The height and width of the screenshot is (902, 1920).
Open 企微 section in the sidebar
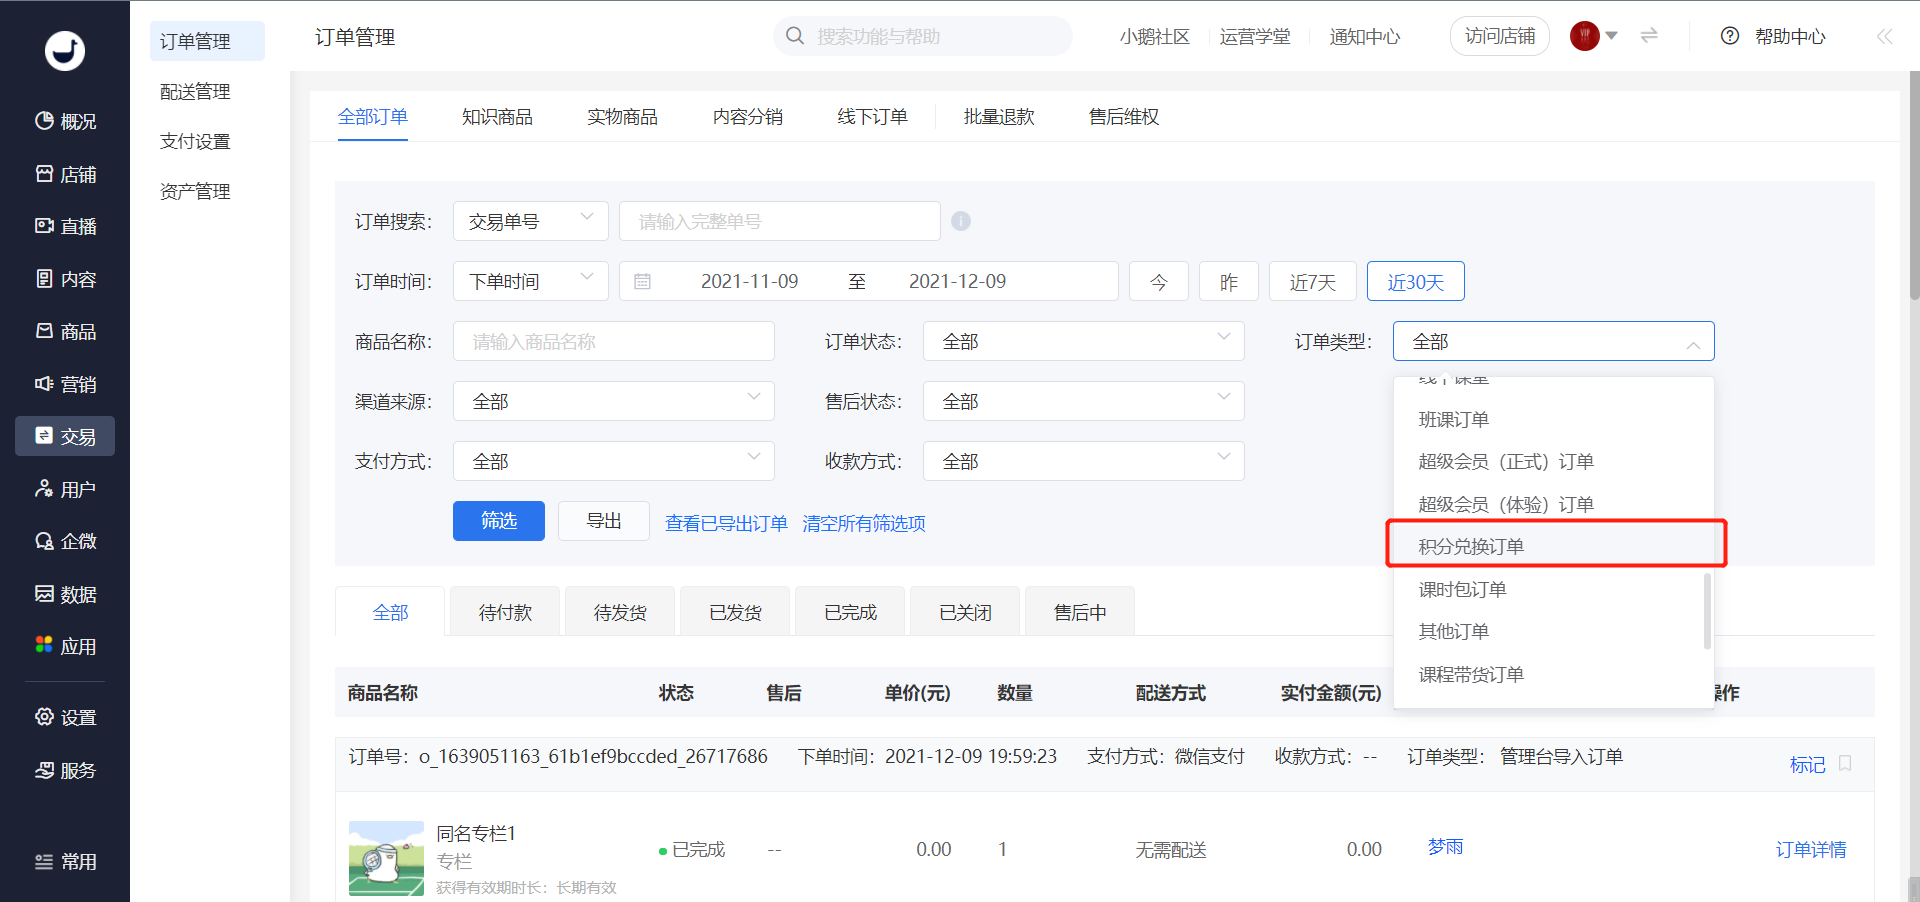coord(65,541)
